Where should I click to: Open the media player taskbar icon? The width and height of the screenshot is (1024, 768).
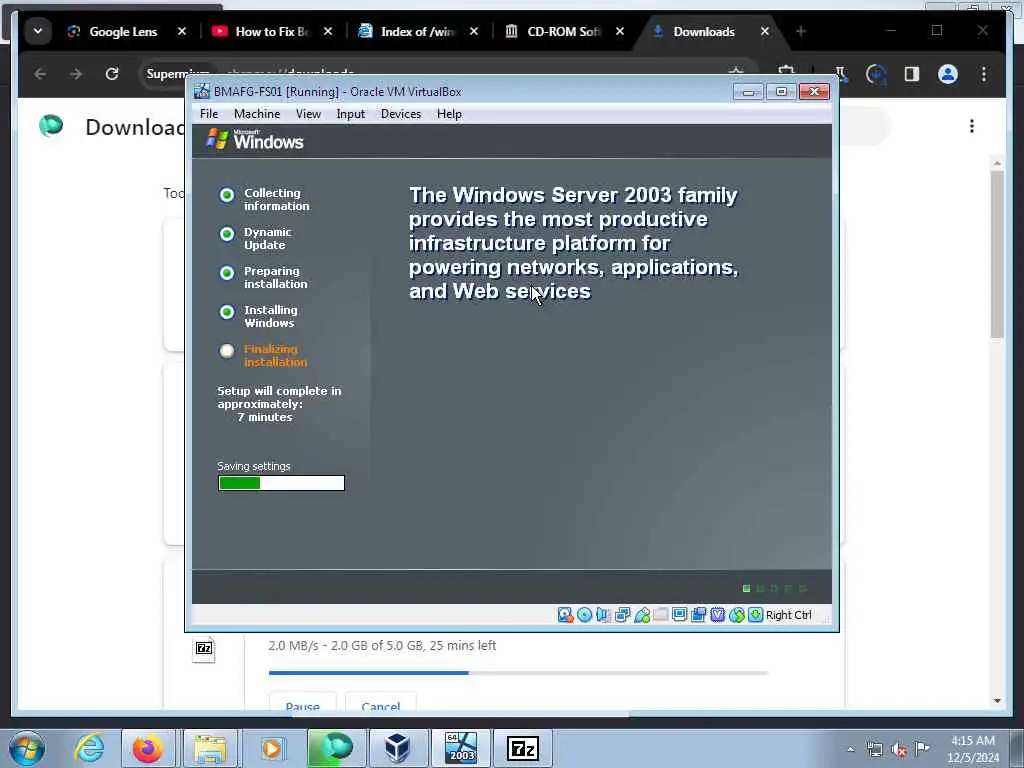coord(272,748)
